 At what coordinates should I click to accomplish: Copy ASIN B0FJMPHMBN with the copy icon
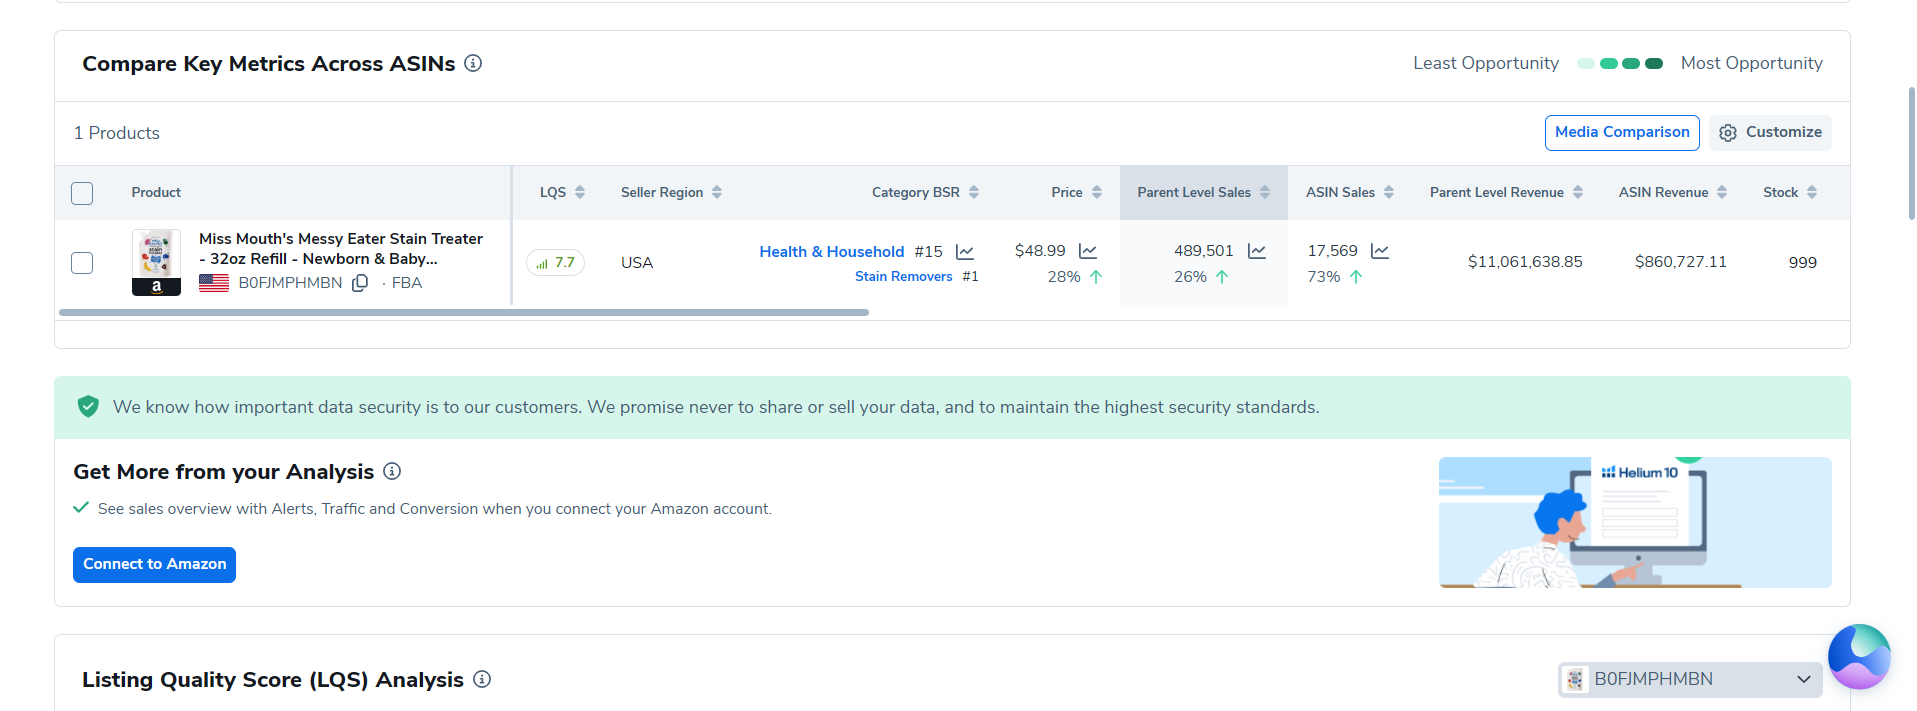[x=360, y=283]
